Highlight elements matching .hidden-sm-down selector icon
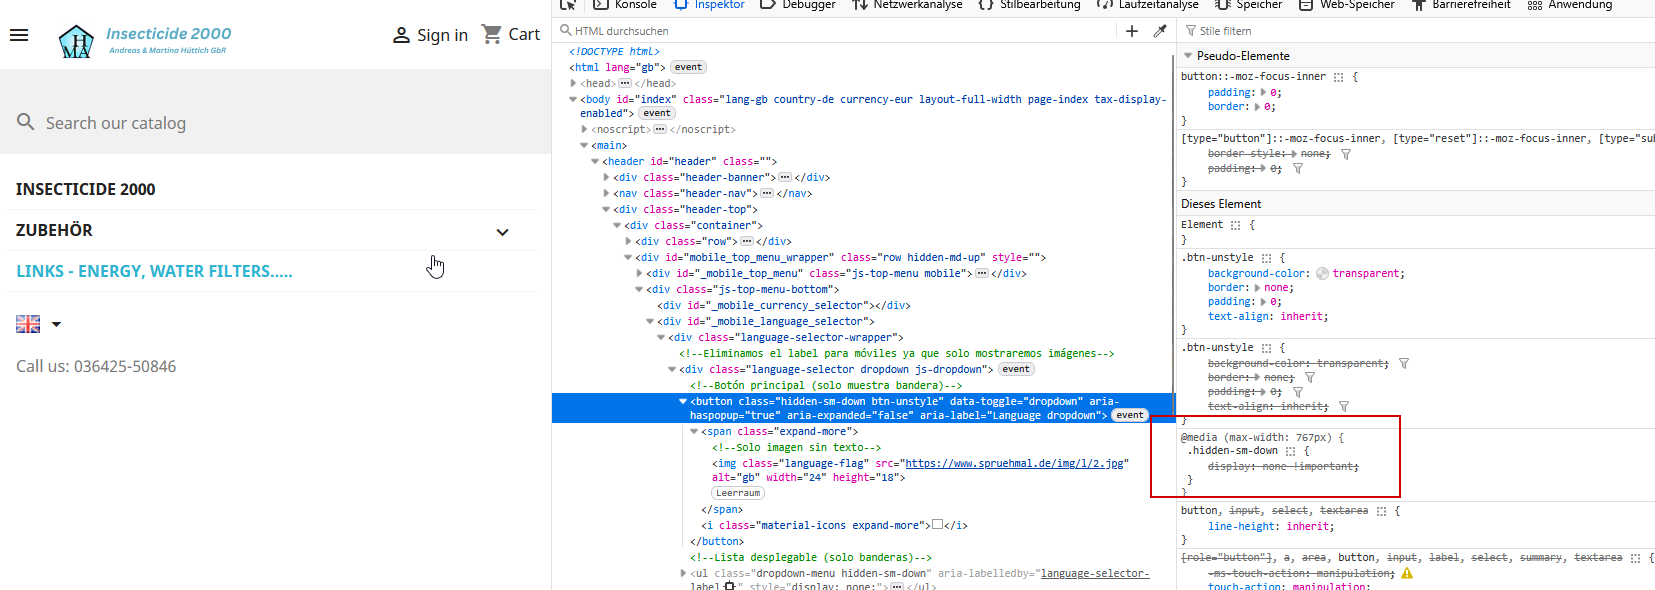This screenshot has width=1655, height=590. pyautogui.click(x=1291, y=451)
